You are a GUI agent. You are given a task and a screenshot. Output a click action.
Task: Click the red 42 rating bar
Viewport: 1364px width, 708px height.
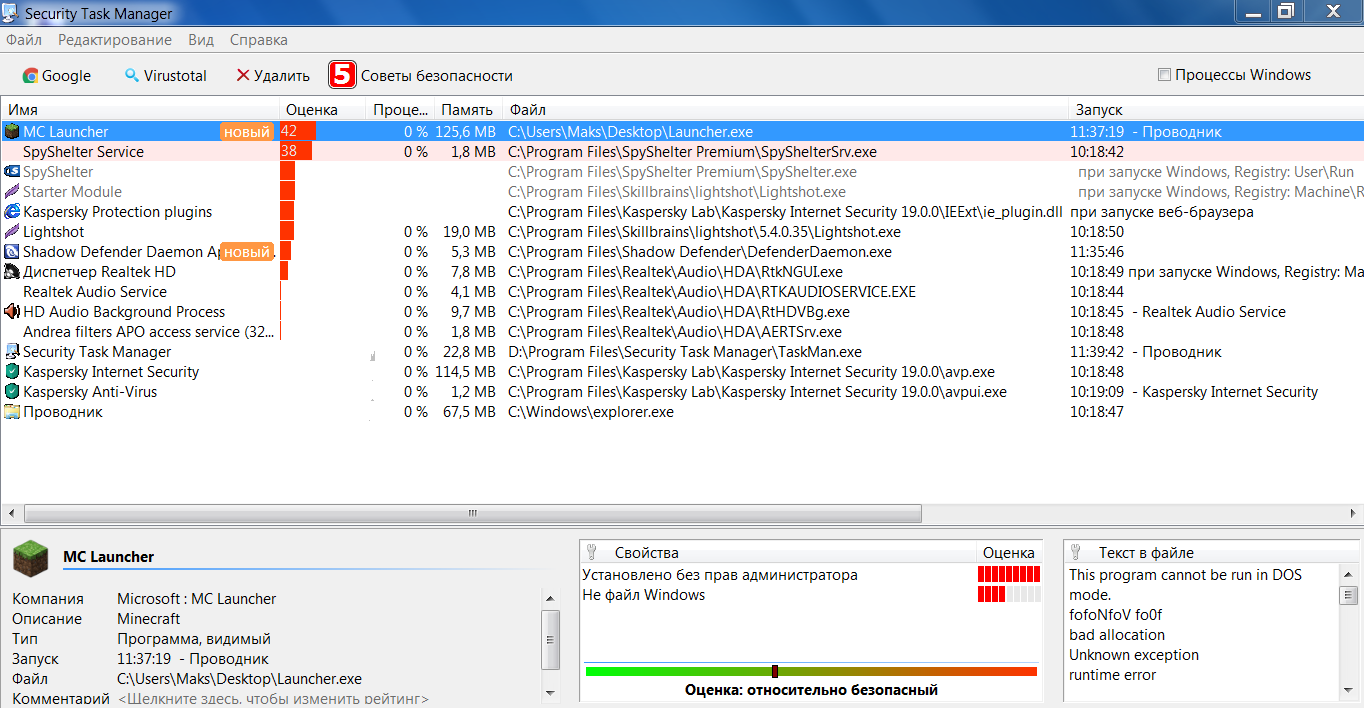(x=298, y=131)
